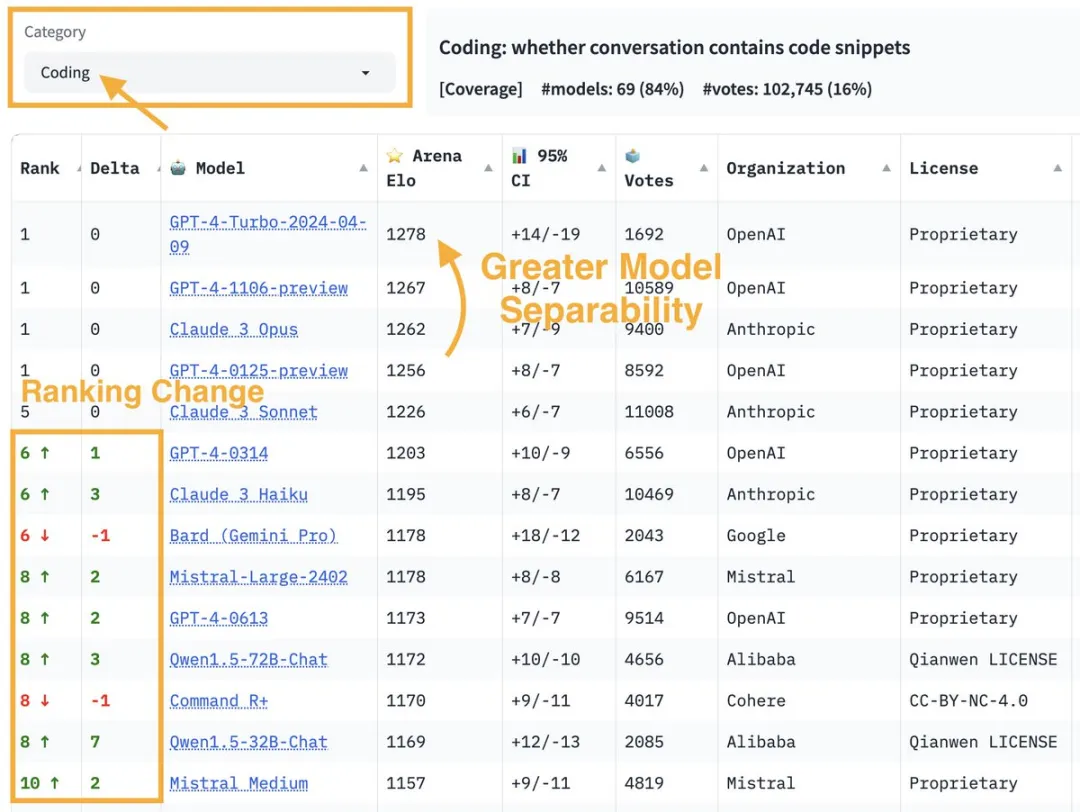
Task: Click the Votes column sort arrow
Action: point(704,168)
